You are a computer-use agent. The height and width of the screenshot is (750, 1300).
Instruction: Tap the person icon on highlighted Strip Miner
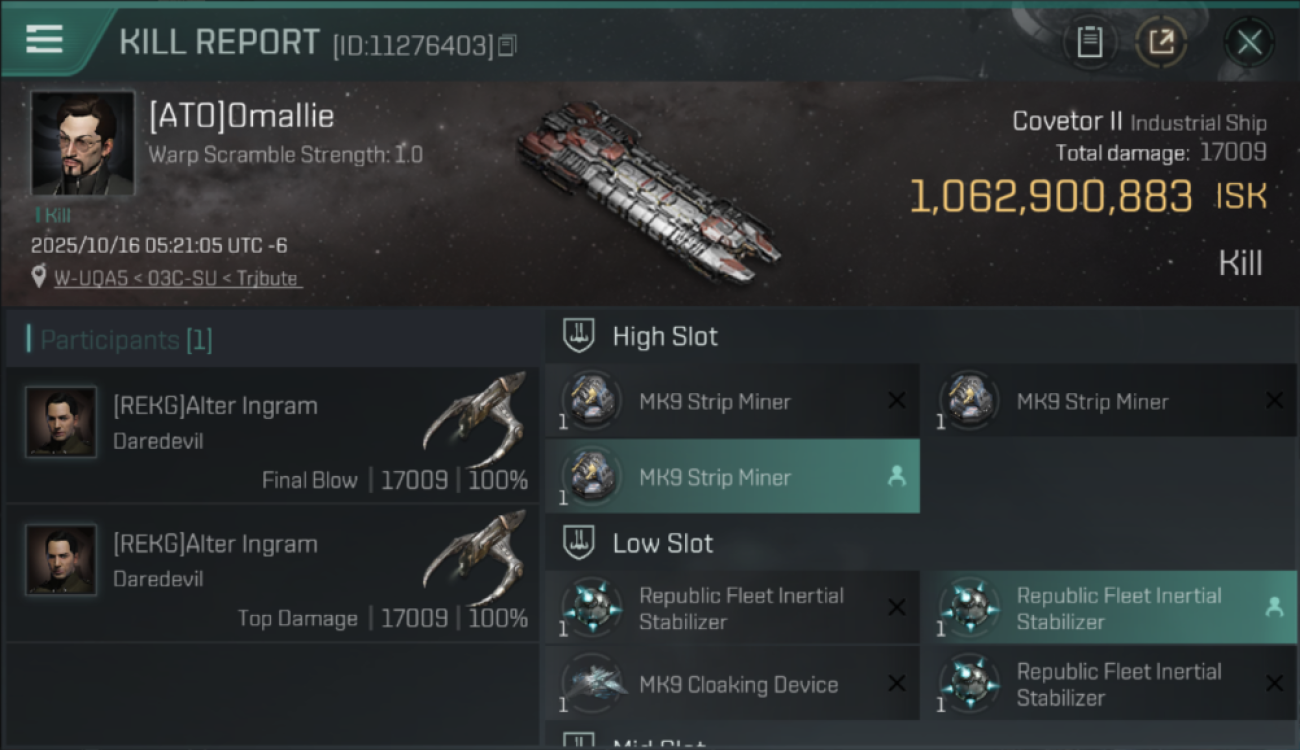[896, 477]
